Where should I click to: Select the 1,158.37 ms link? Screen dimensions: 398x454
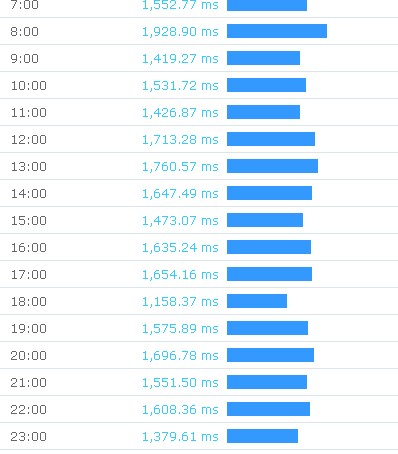[x=180, y=302]
